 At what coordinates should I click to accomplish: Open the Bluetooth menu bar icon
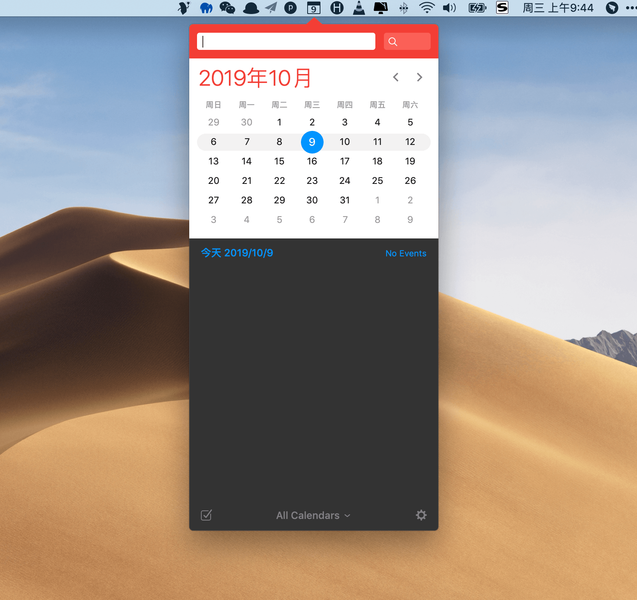point(403,8)
